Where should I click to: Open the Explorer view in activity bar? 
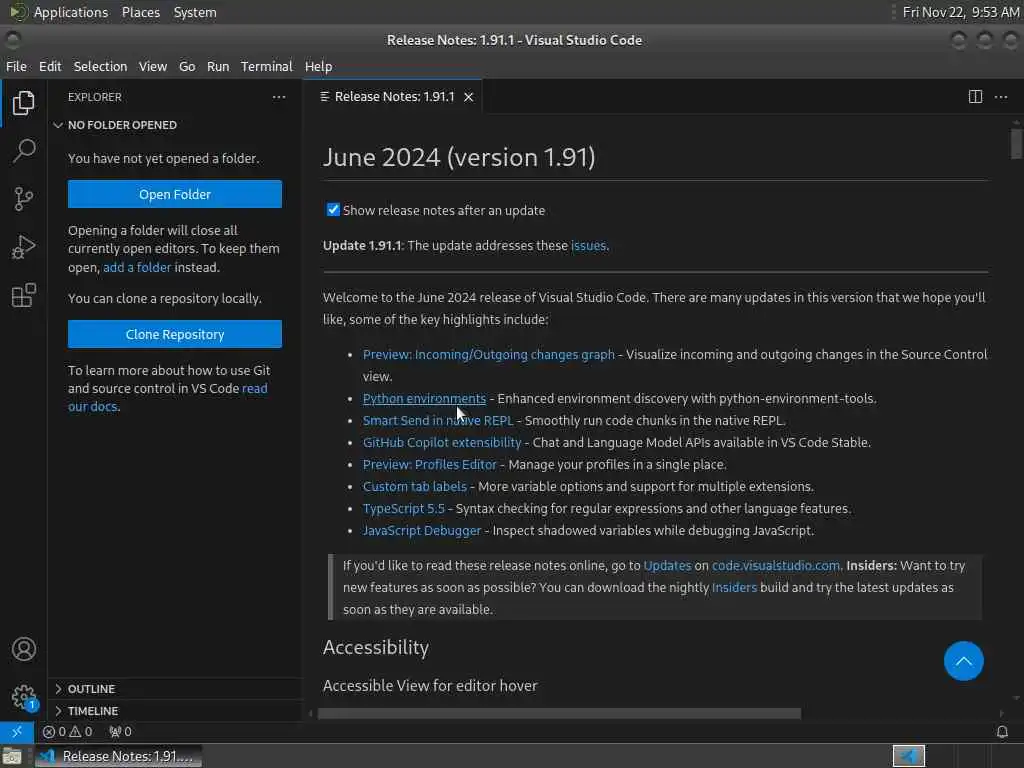[24, 103]
